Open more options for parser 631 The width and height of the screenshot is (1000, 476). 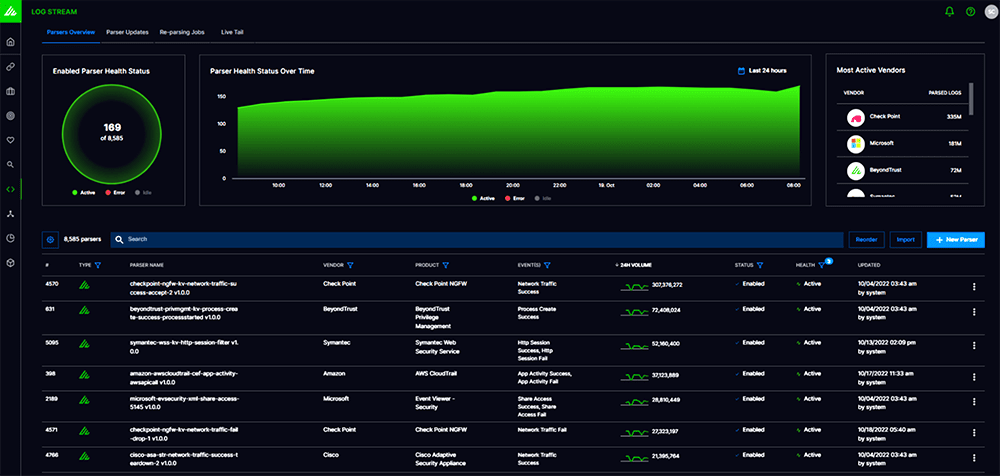pos(973,312)
